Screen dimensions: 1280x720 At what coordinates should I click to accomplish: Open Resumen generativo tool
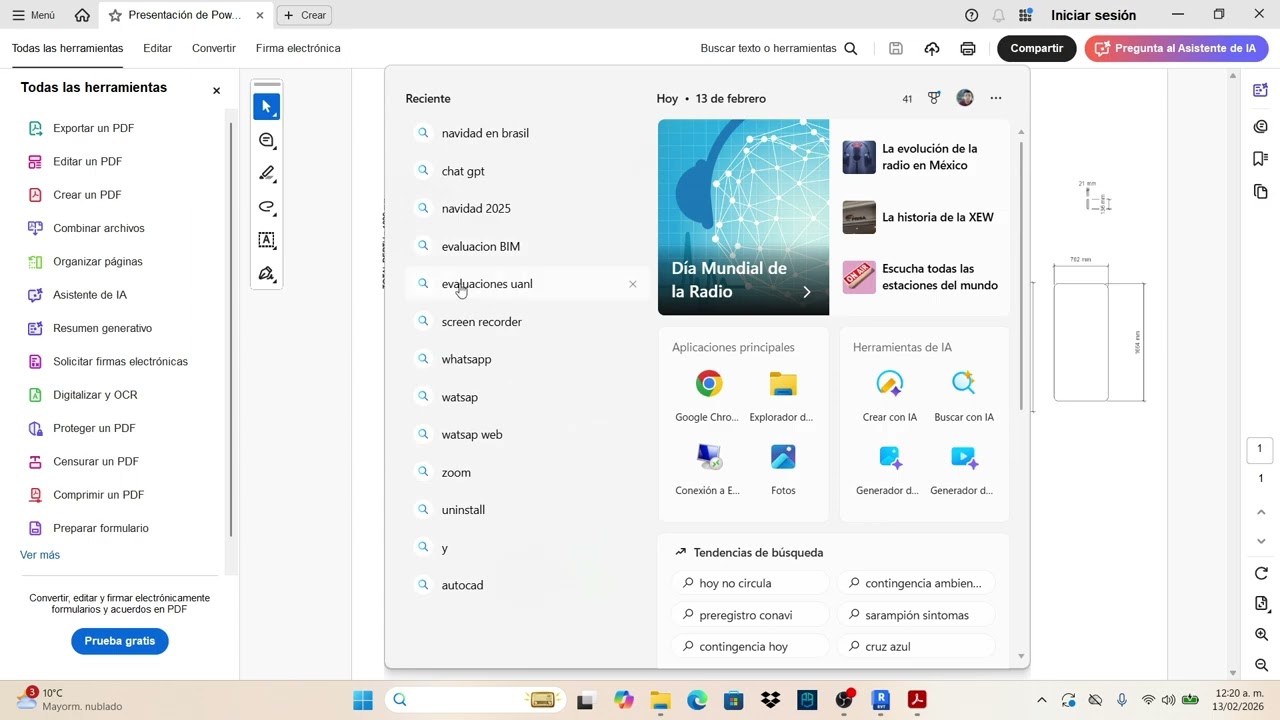89,328
